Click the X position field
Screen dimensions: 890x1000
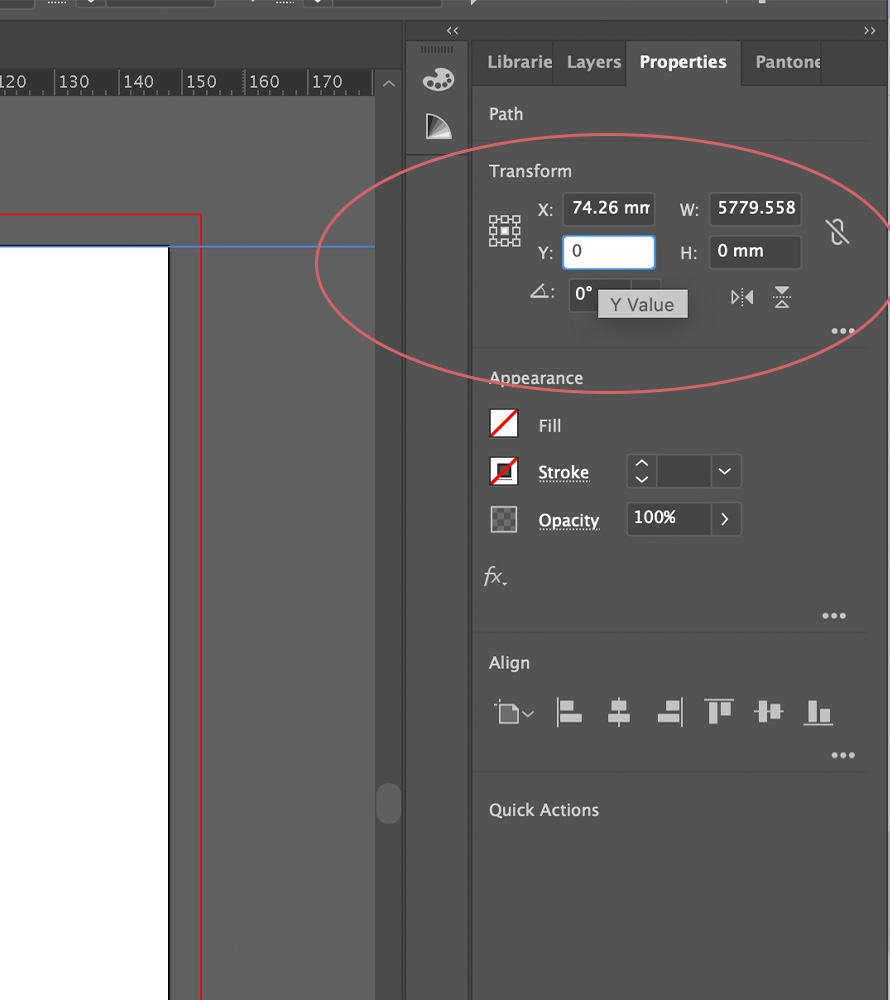pyautogui.click(x=609, y=209)
